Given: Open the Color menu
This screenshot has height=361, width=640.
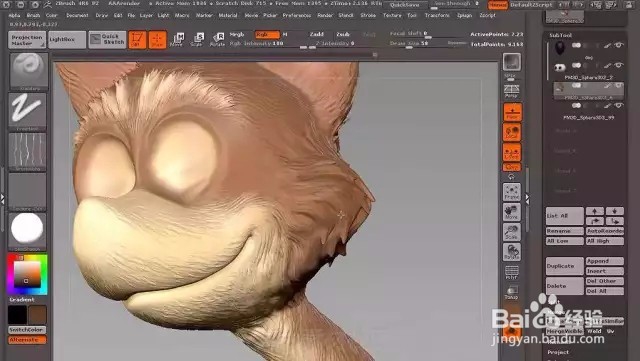Looking at the screenshot, I should coord(51,16).
